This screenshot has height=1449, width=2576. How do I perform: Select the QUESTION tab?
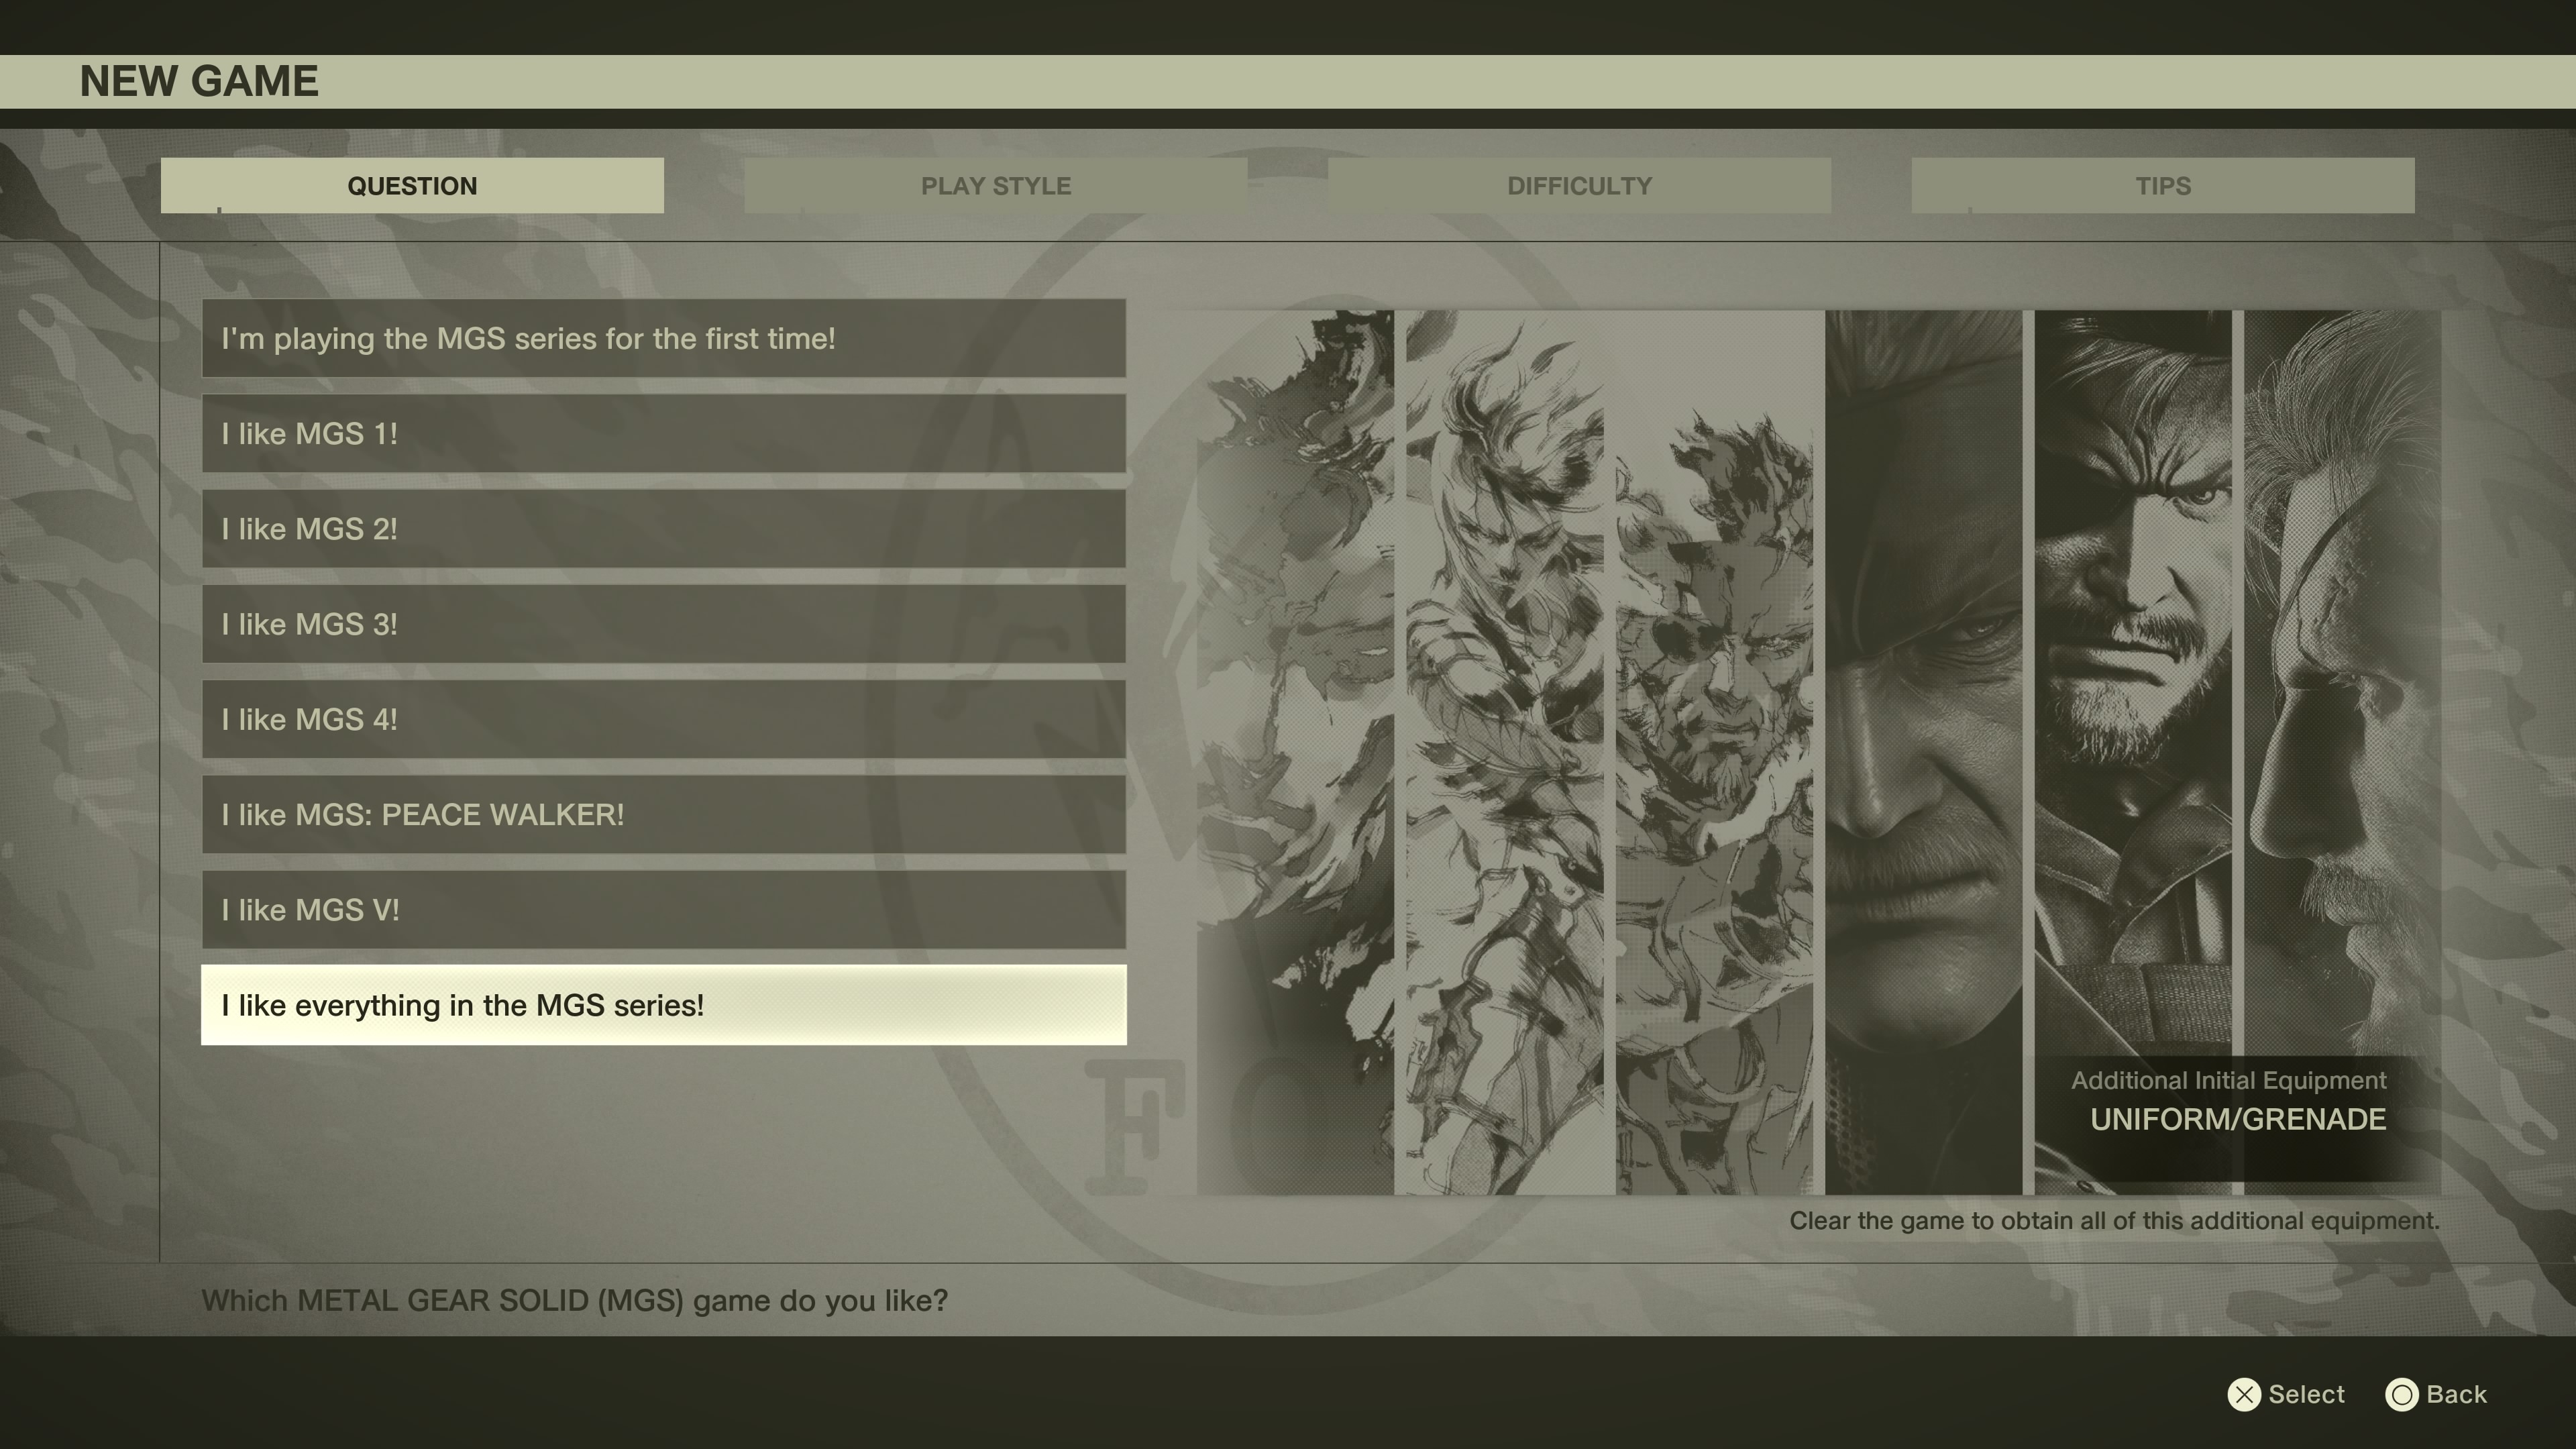point(412,186)
